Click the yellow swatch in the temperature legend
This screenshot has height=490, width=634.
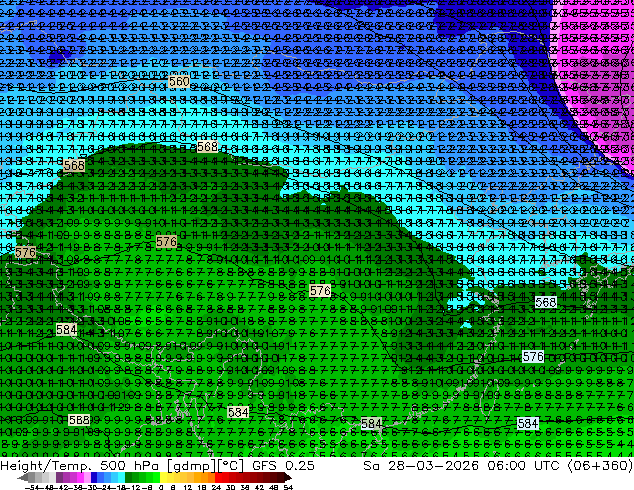tap(163, 479)
